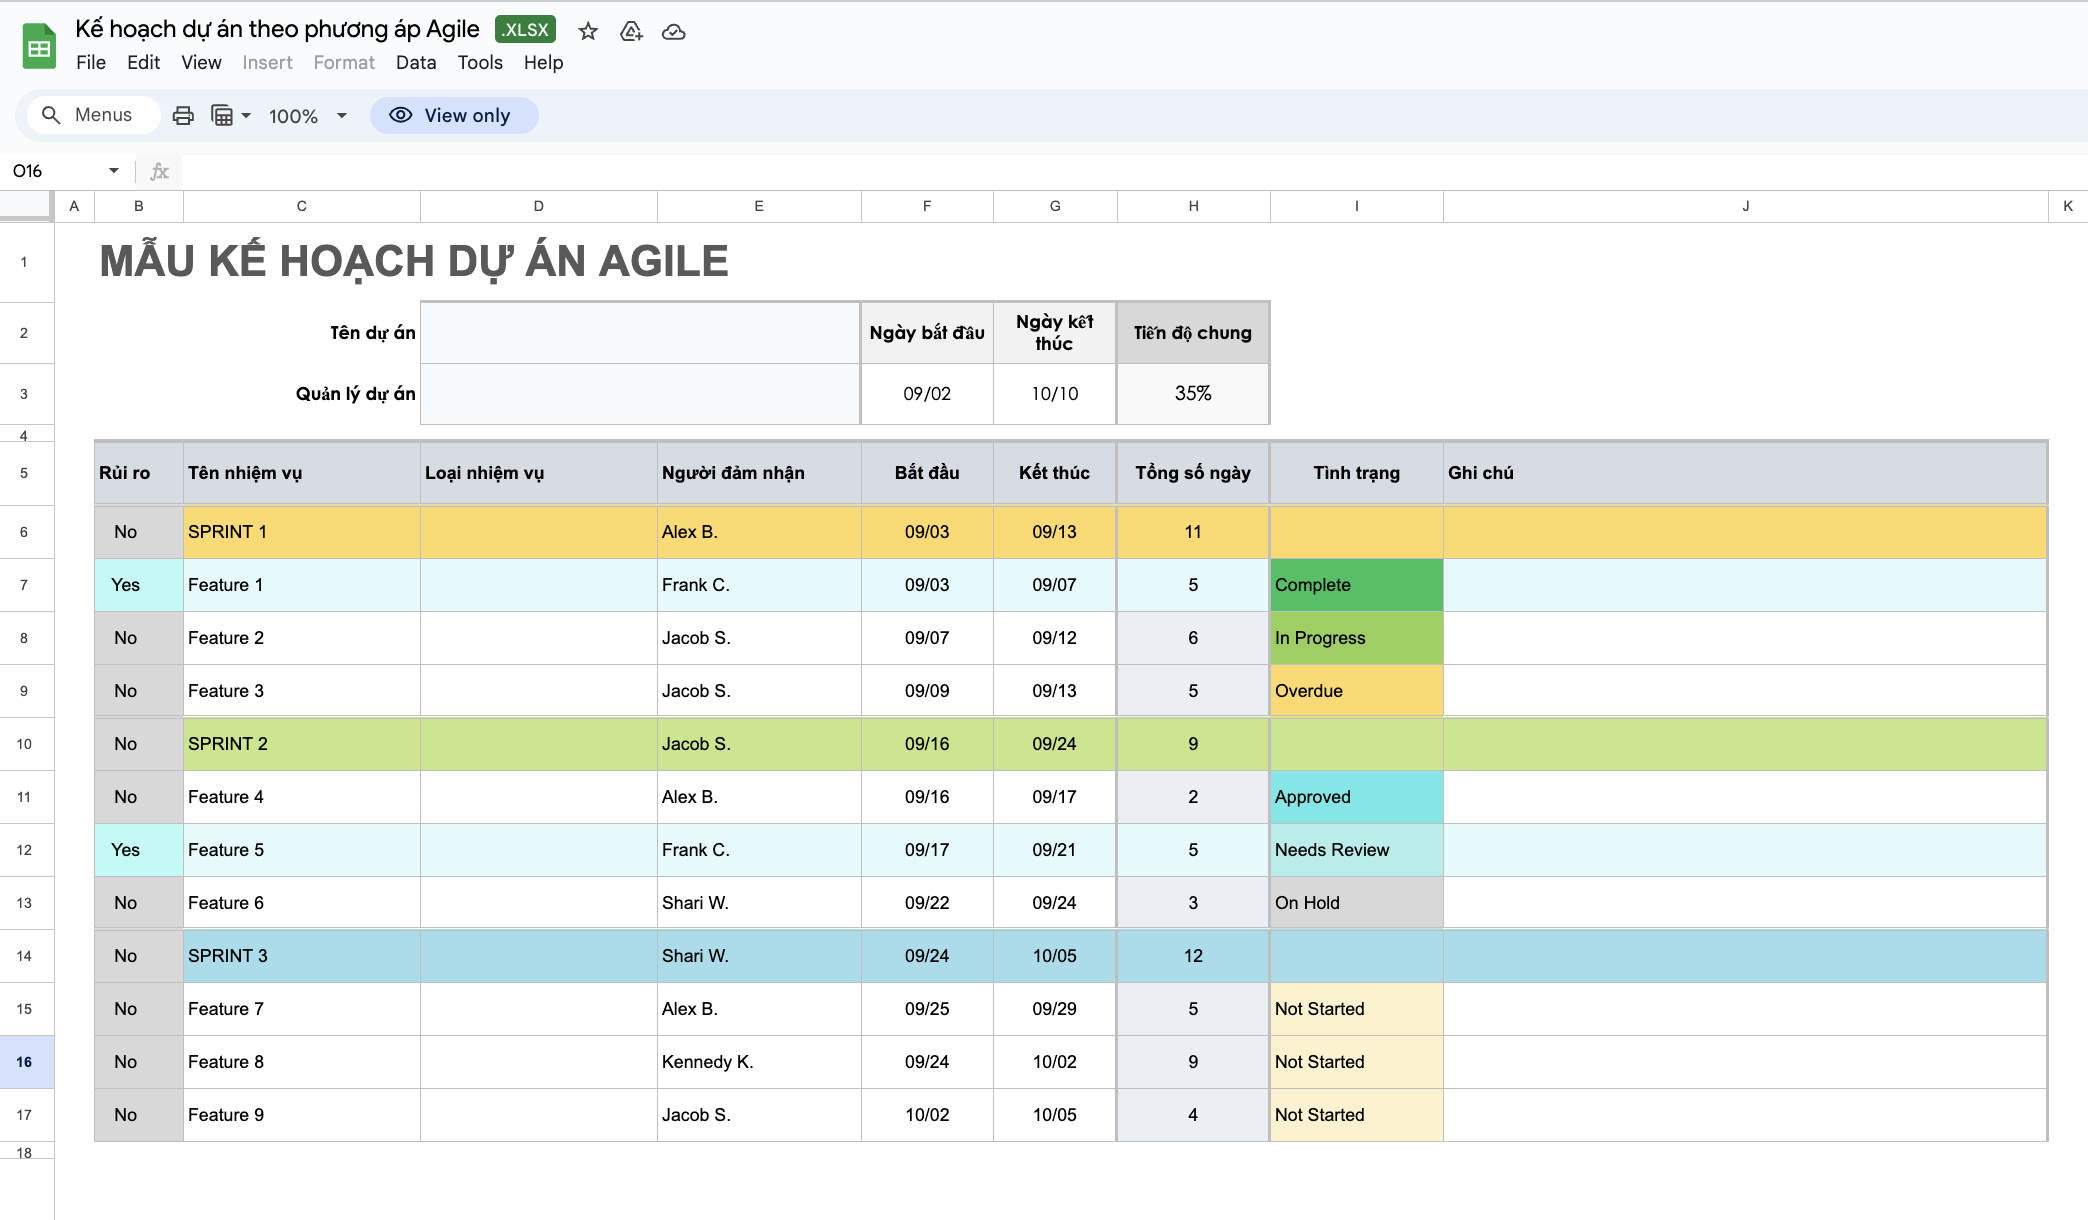Click the Google Sheets home icon
Viewport: 2088px width, 1220px height.
39,47
